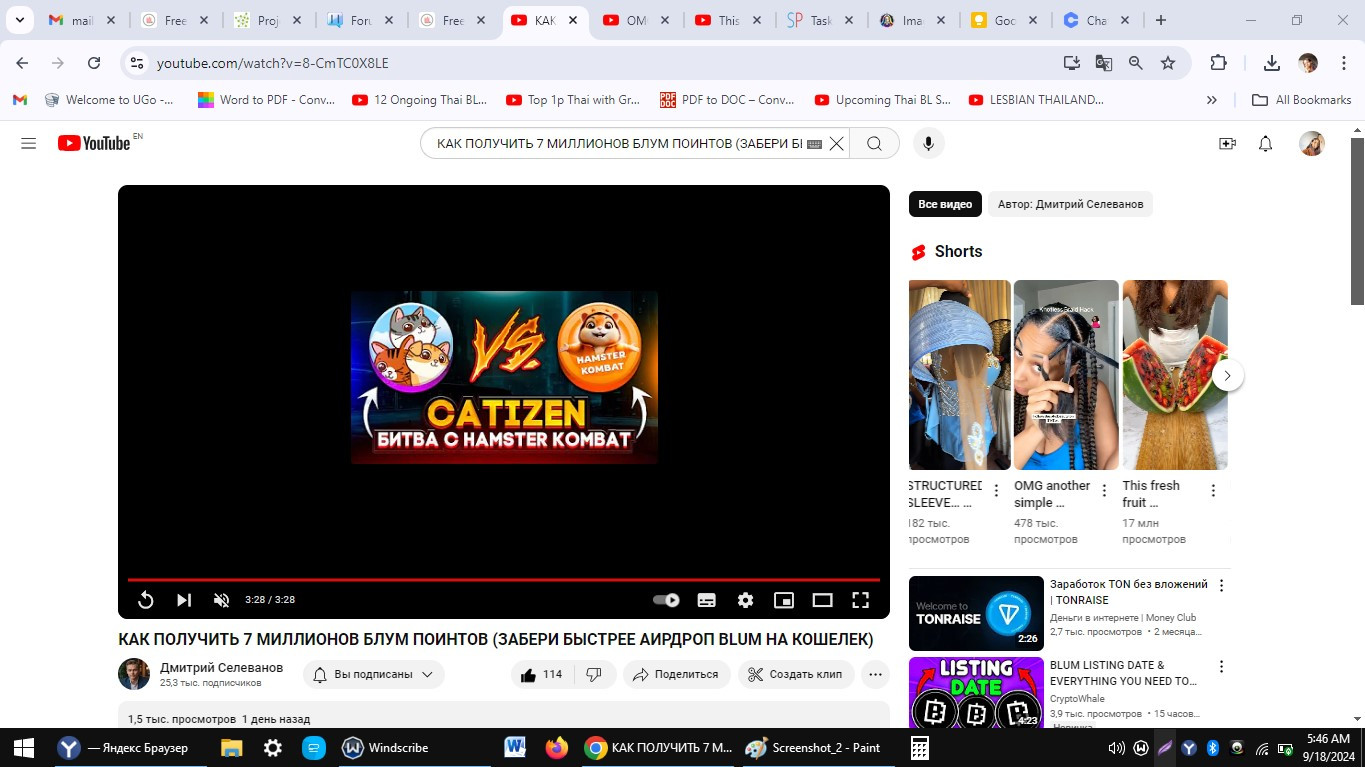Open Chrome tab search dropdown
1365x767 pixels.
tap(19, 20)
